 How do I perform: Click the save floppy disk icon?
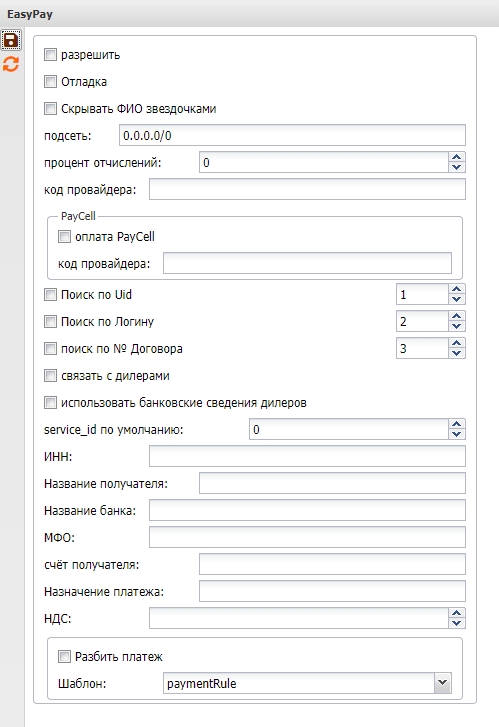(11, 40)
